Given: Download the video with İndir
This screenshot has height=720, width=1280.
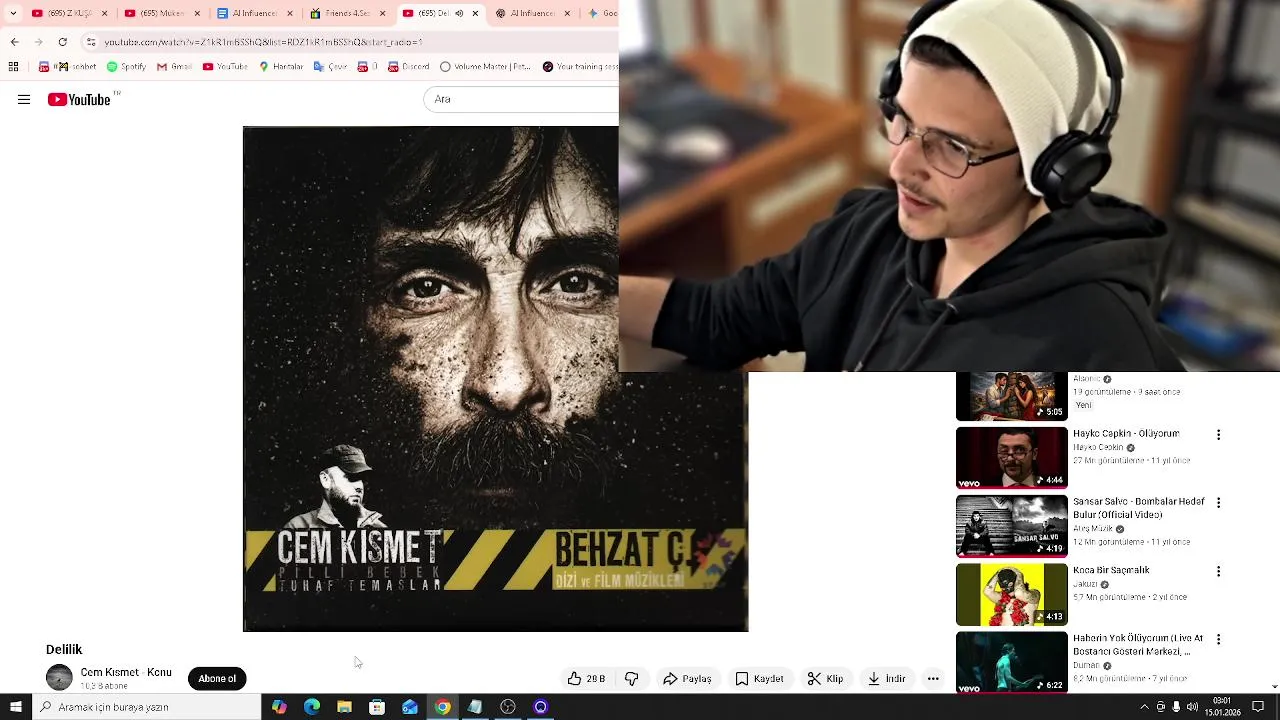Looking at the screenshot, I should click(x=887, y=678).
